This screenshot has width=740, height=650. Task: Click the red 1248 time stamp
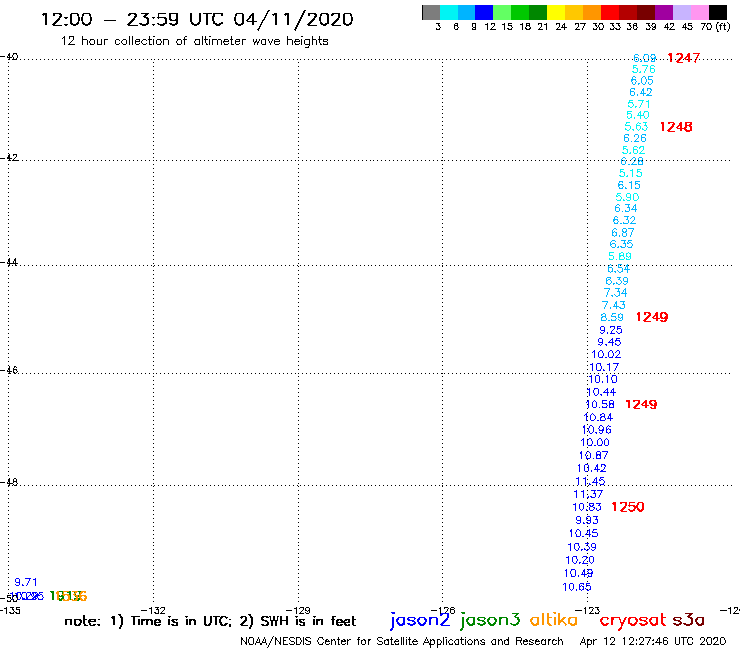(x=676, y=127)
